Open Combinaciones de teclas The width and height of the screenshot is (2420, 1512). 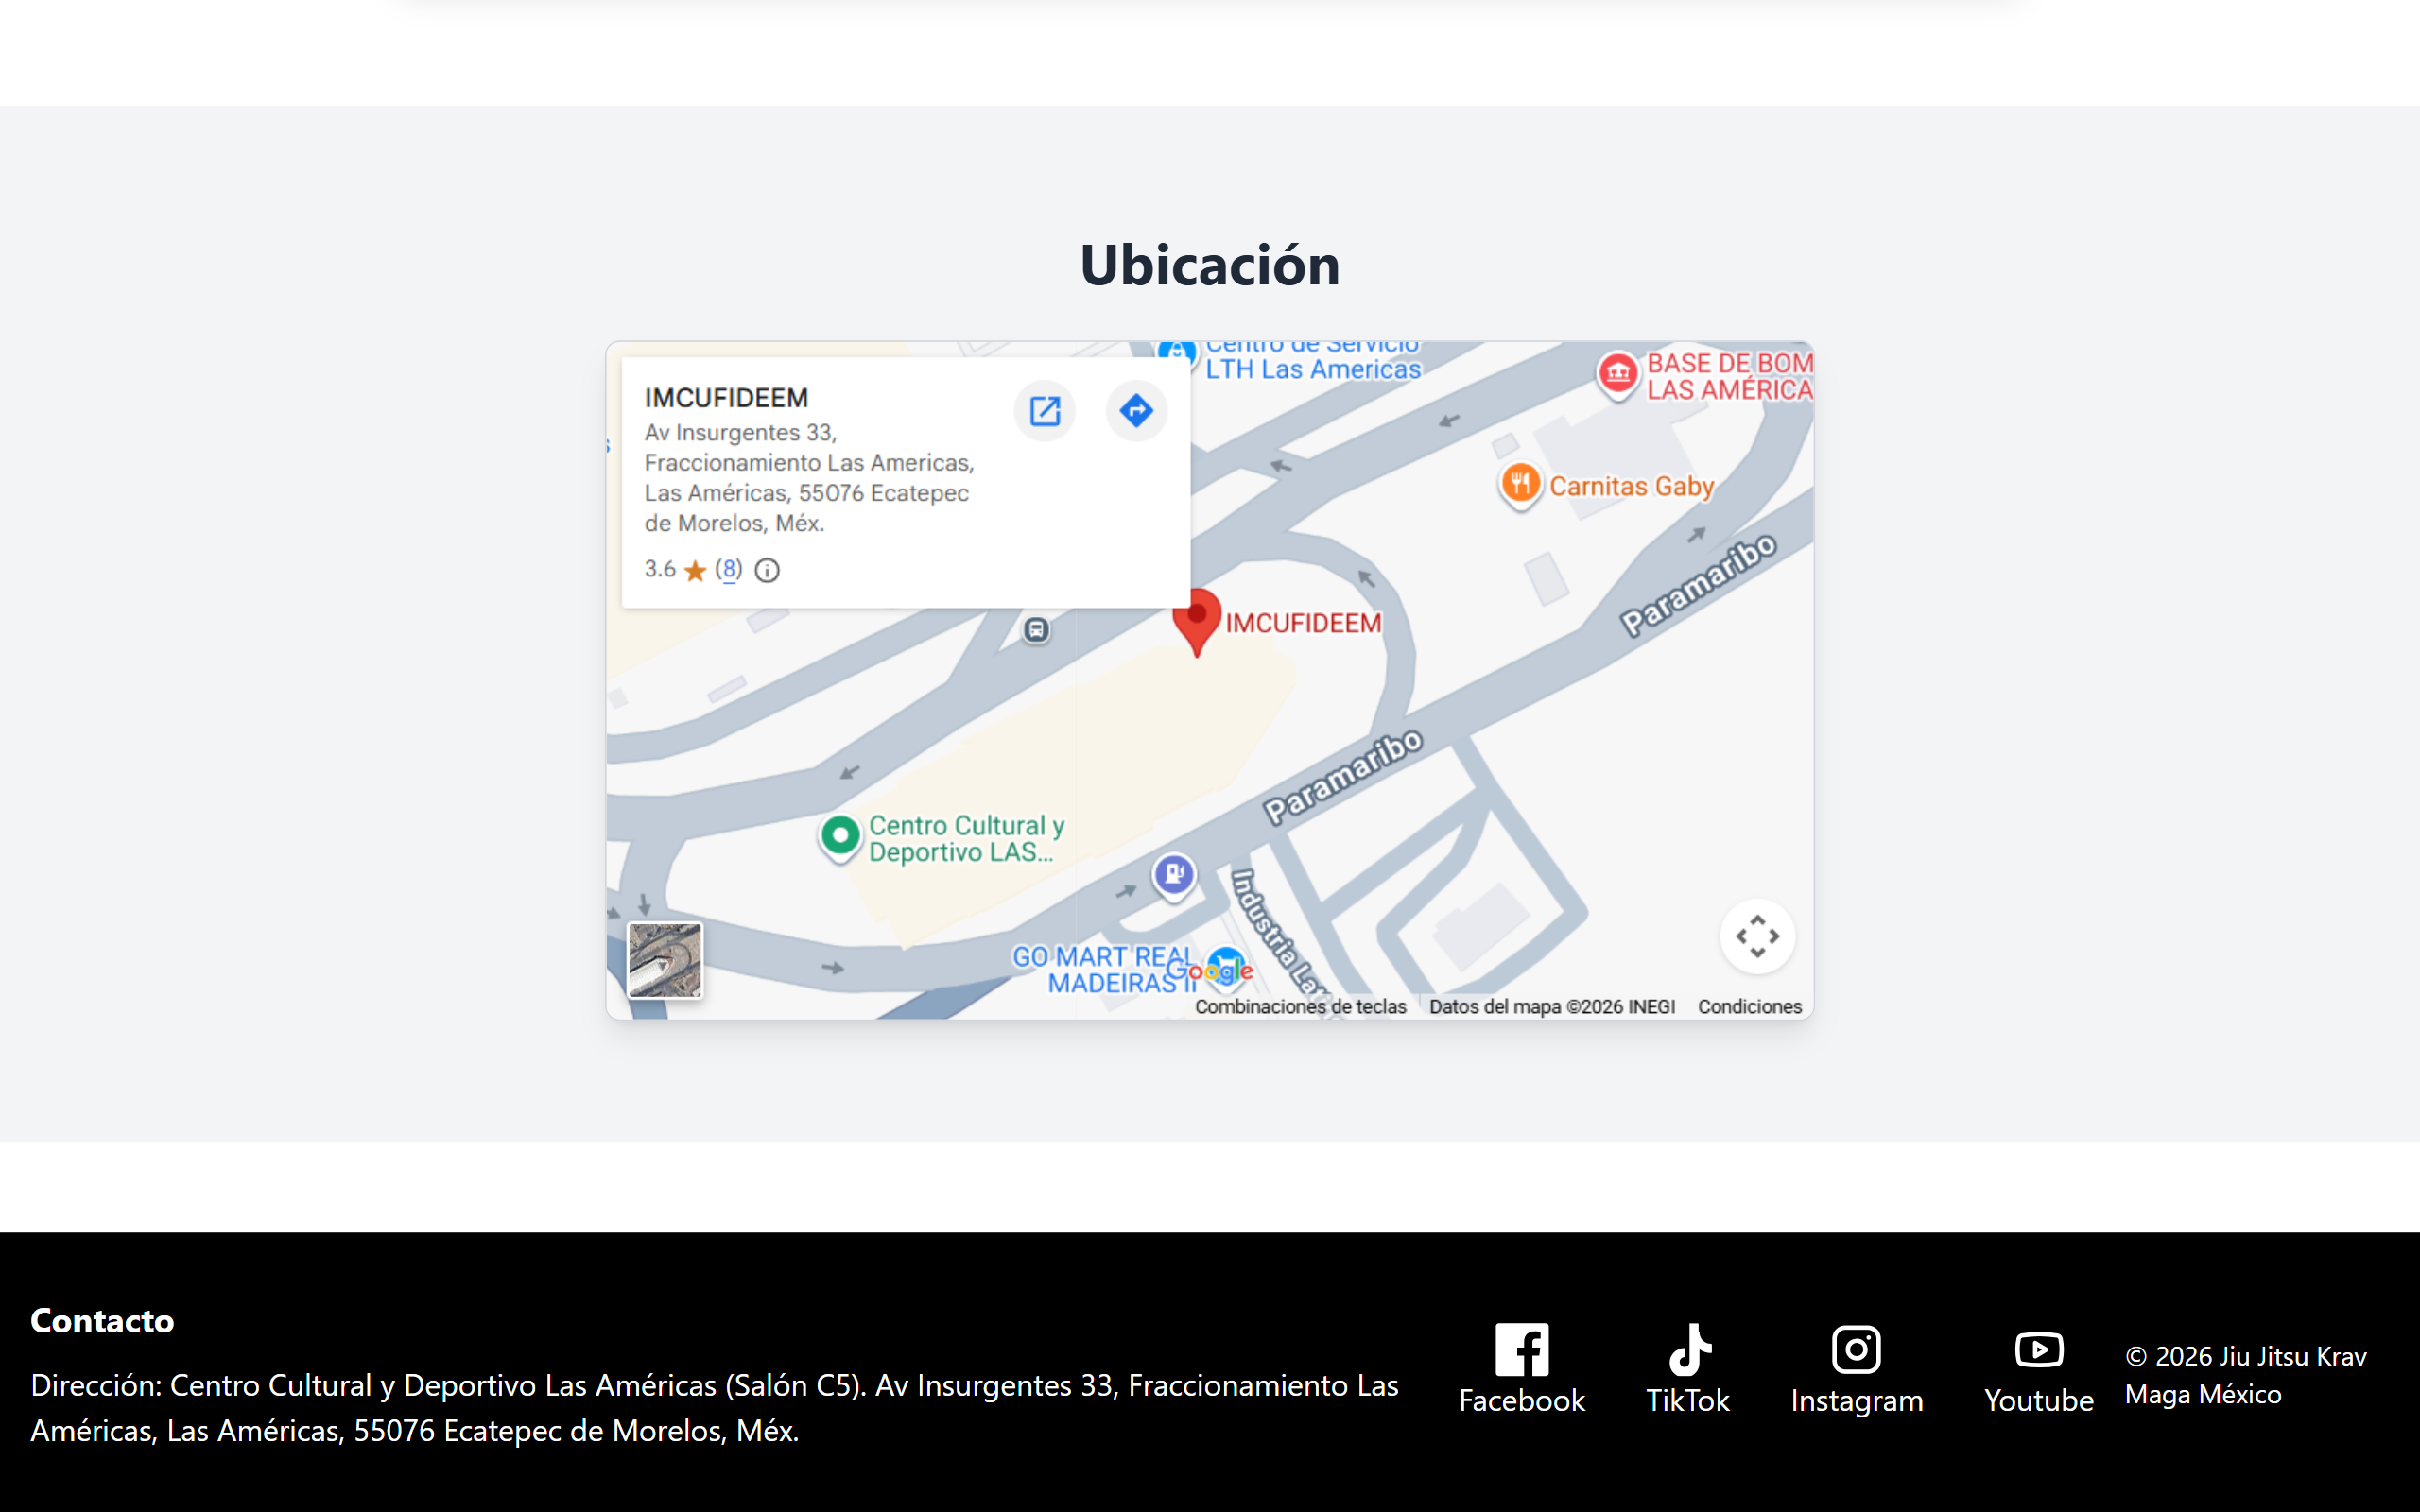click(1301, 1007)
